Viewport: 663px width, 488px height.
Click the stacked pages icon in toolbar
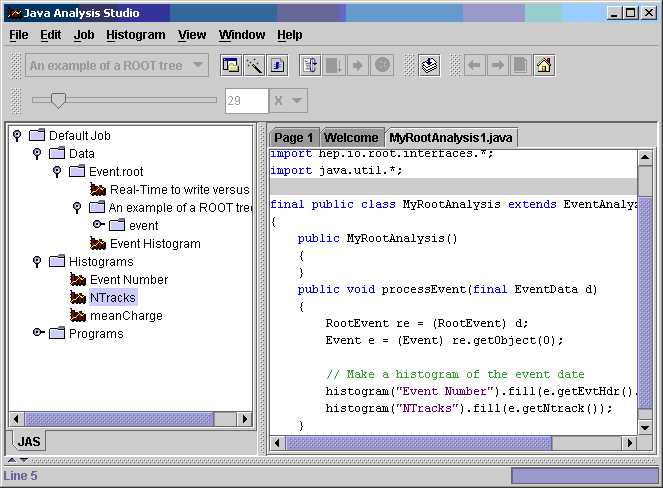[429, 66]
